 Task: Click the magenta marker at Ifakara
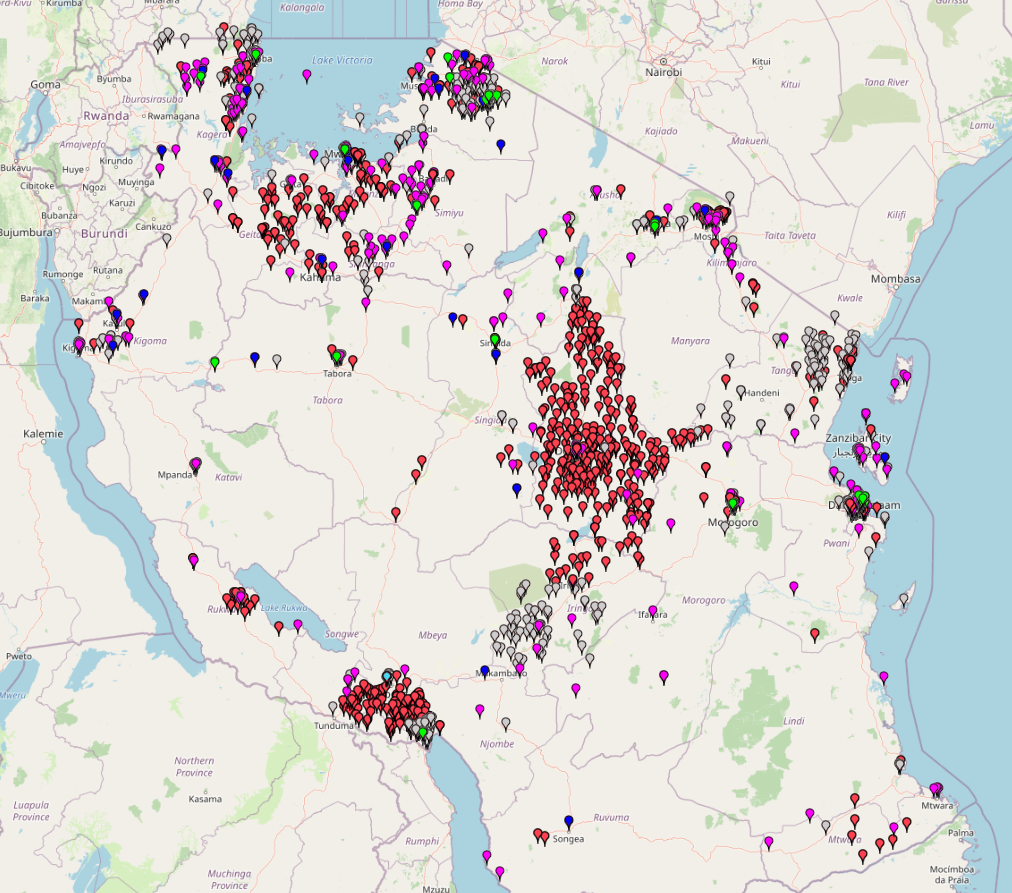coord(653,610)
